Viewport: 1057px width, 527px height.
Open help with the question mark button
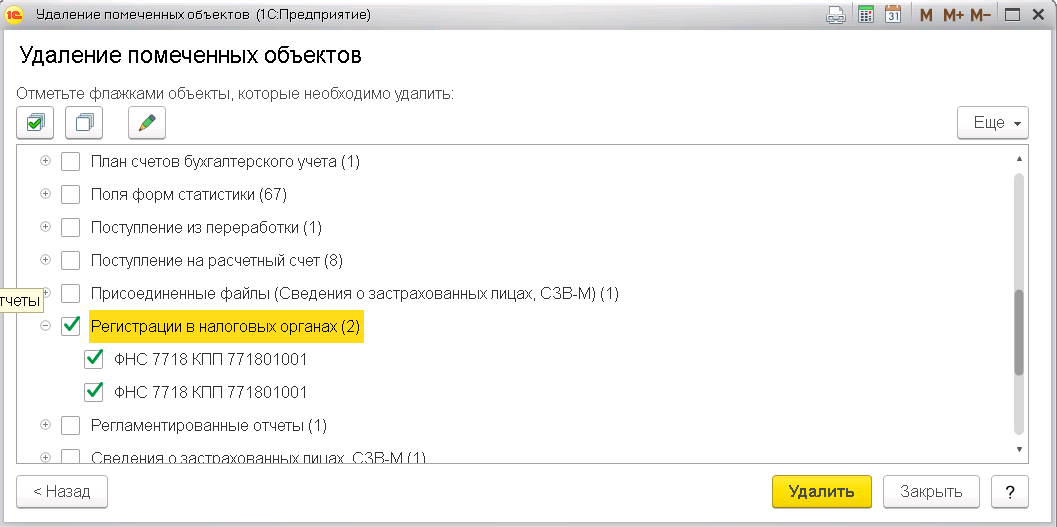pyautogui.click(x=1010, y=491)
